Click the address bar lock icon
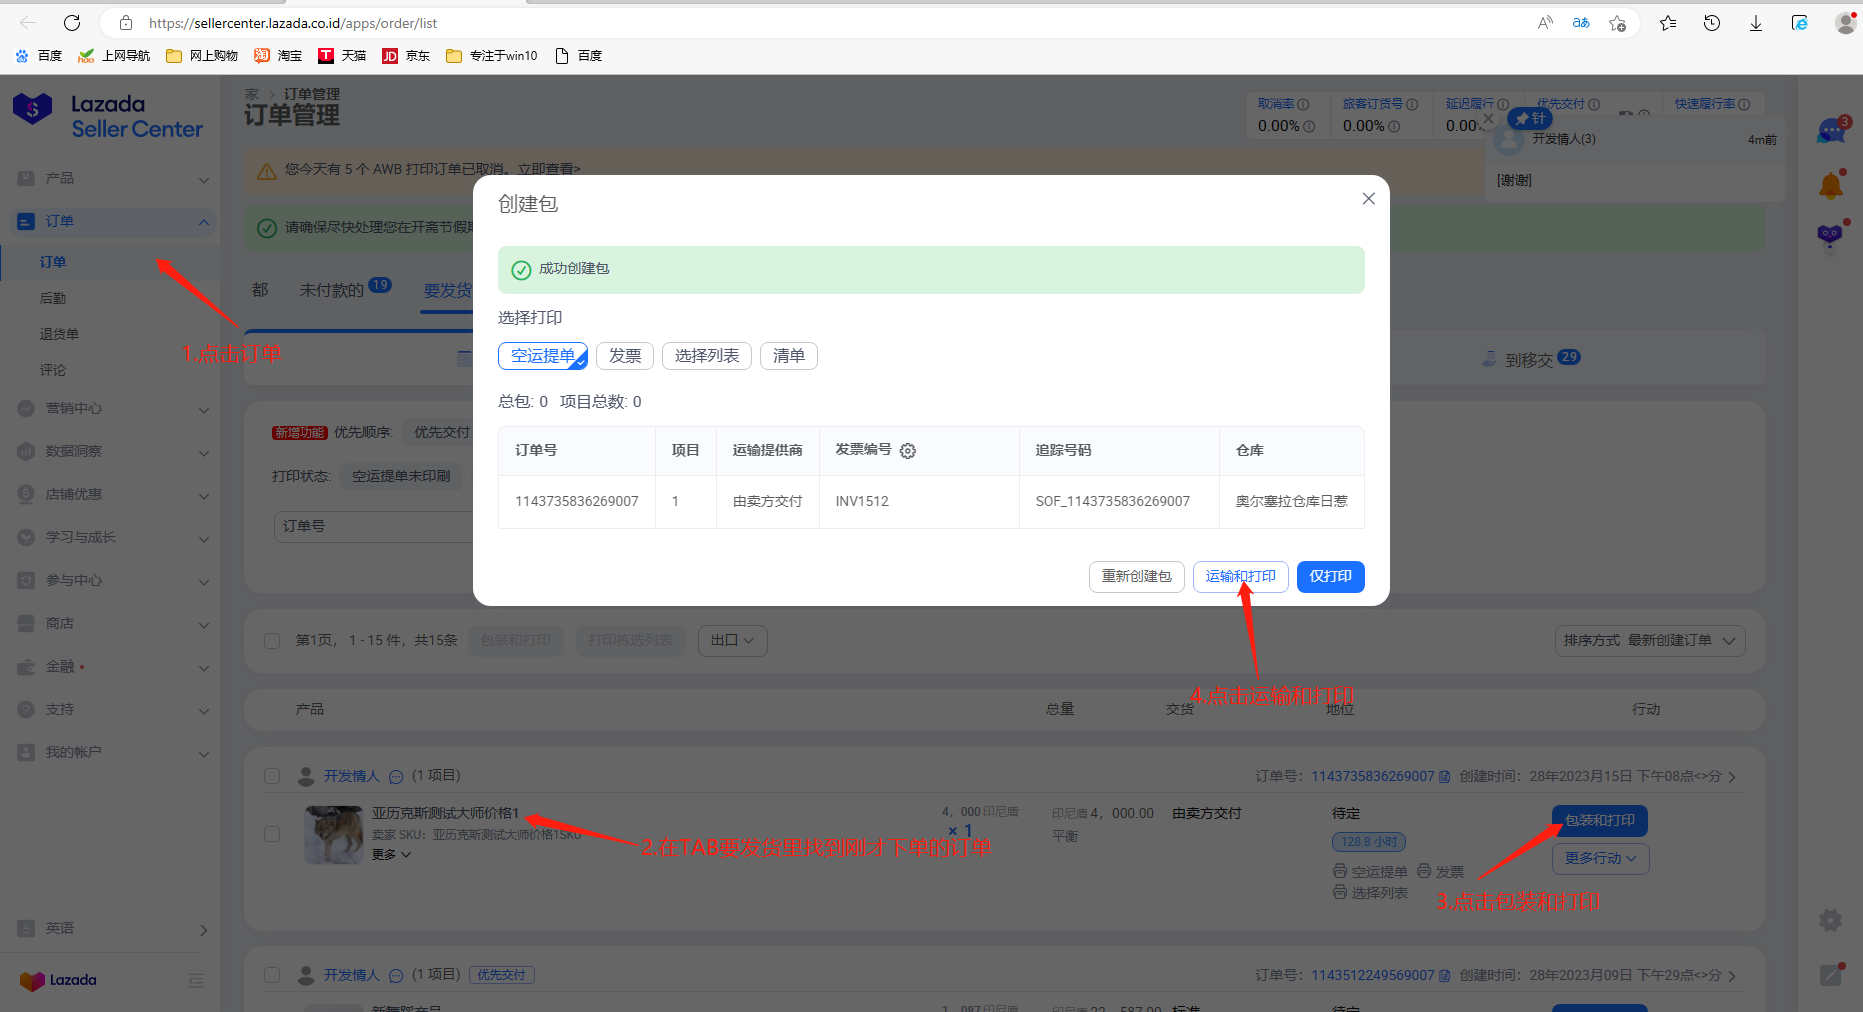The width and height of the screenshot is (1863, 1012). coord(126,22)
